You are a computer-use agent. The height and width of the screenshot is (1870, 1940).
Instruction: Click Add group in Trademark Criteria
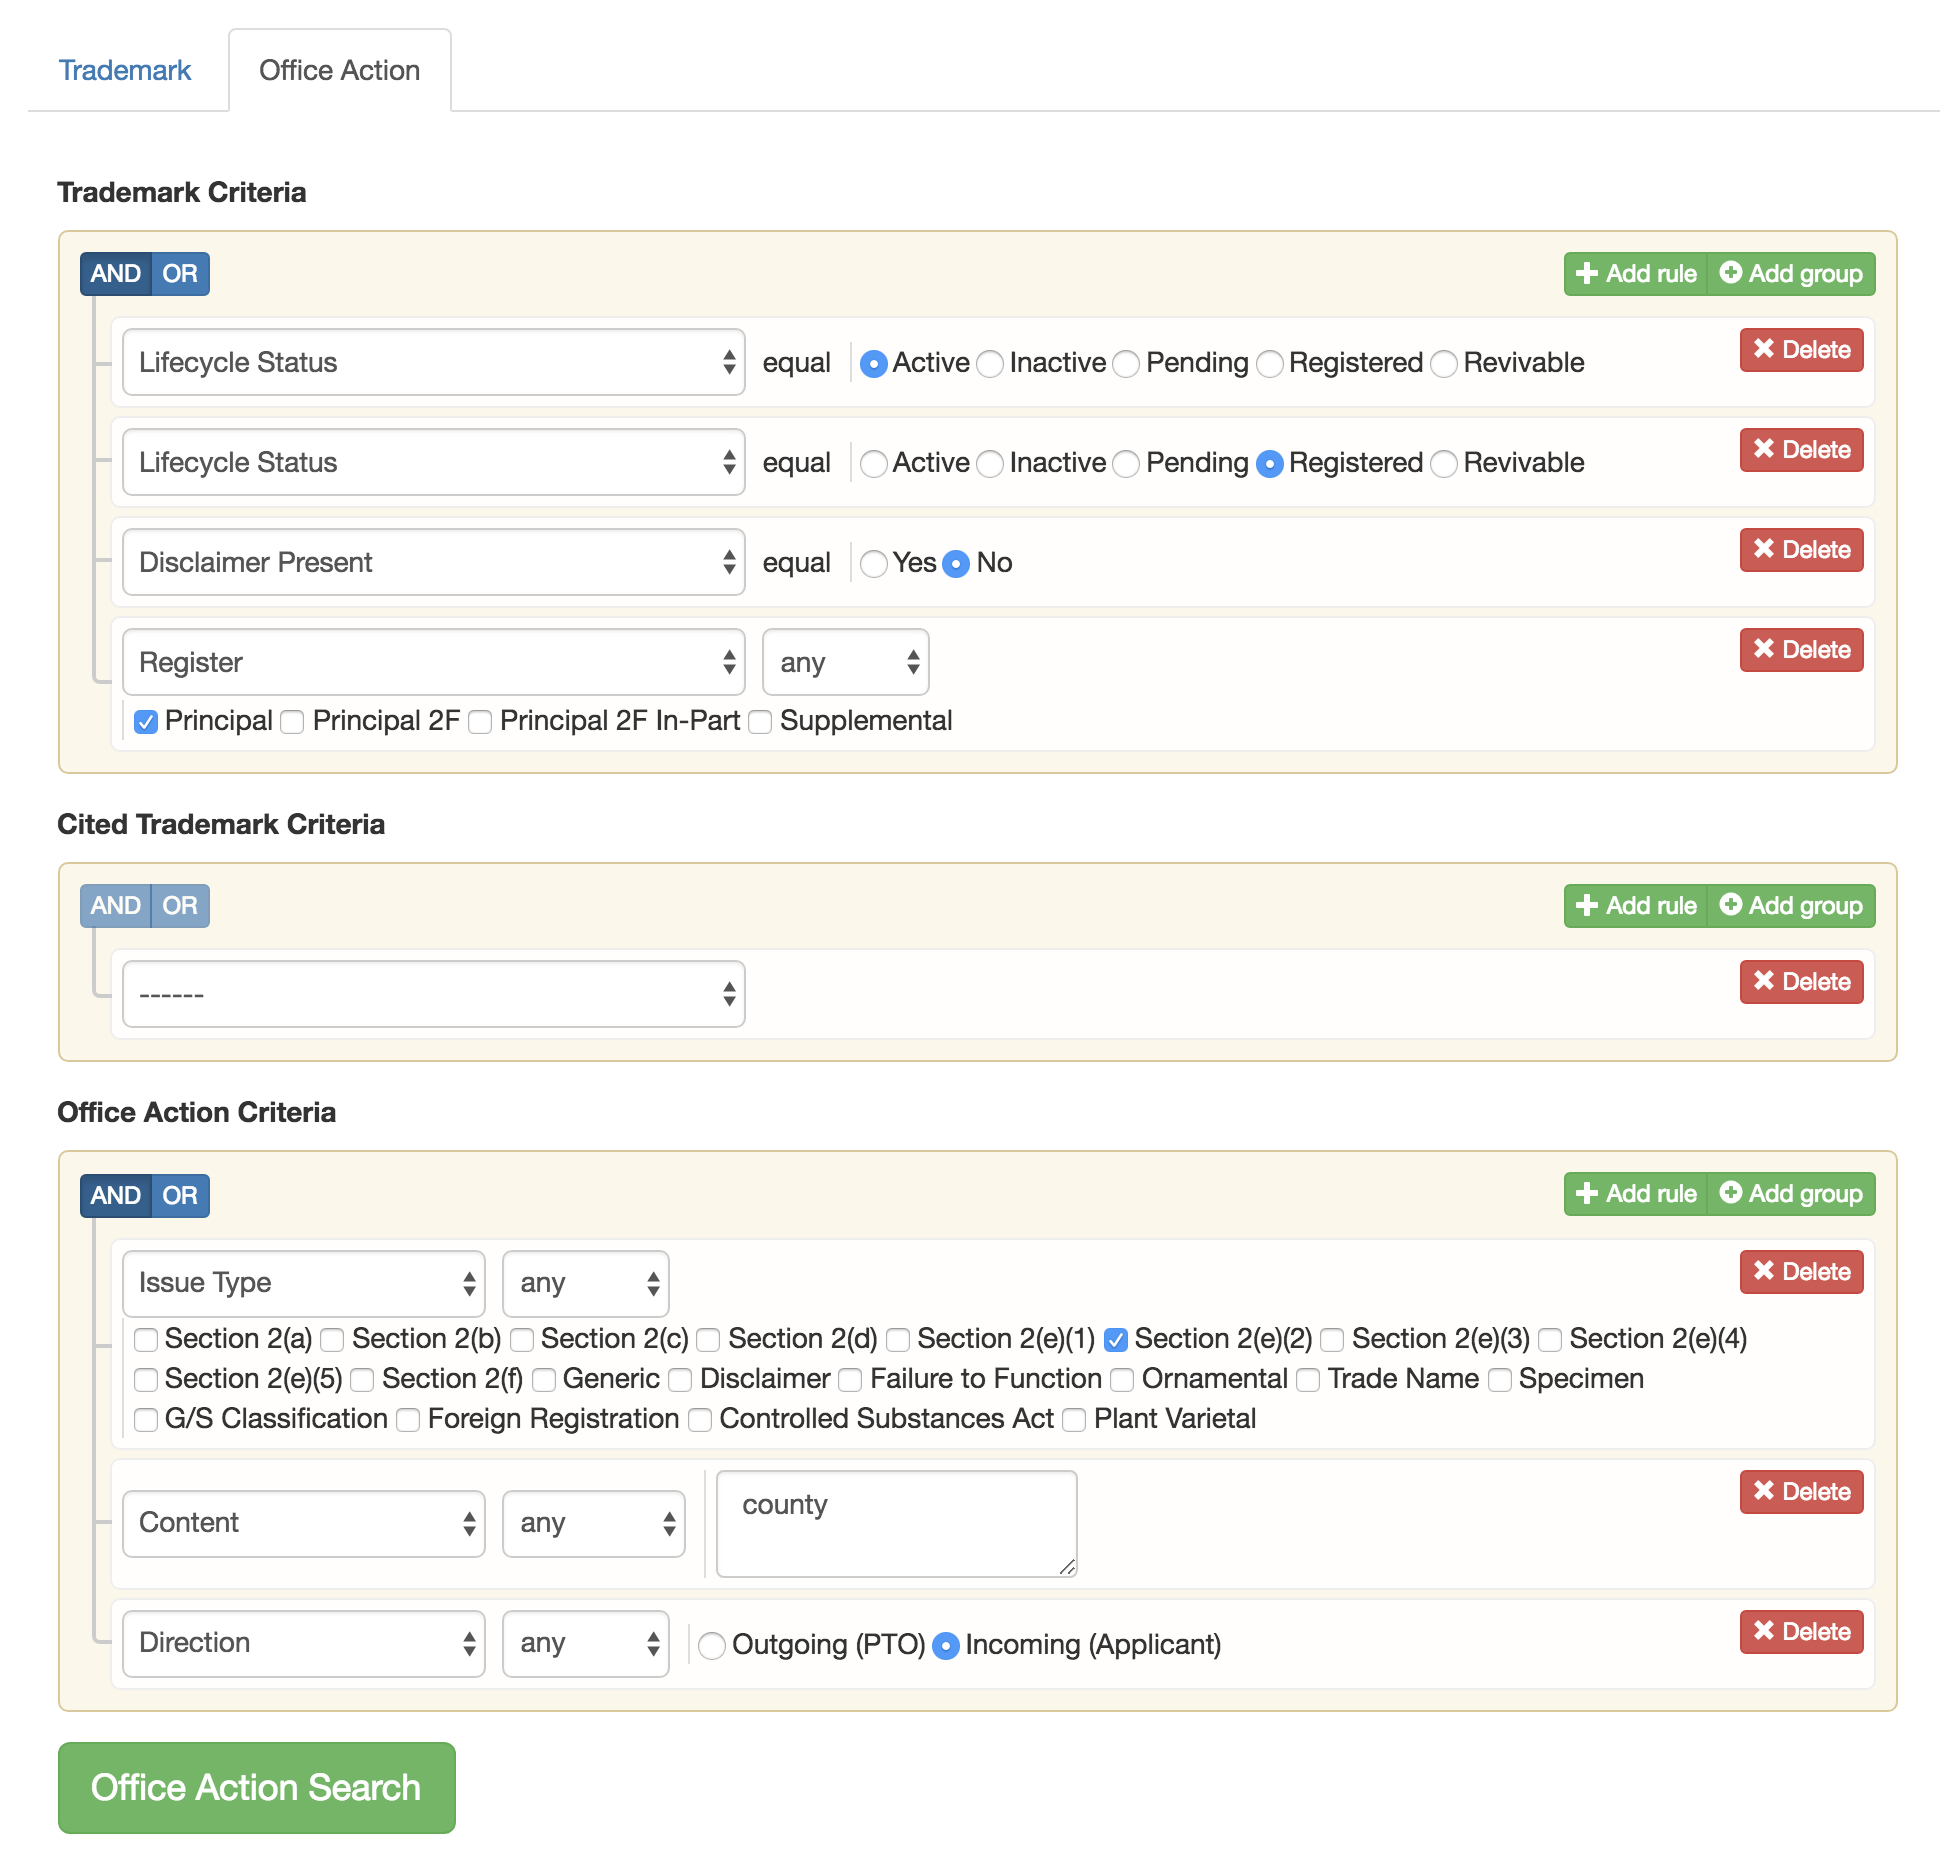(x=1791, y=274)
